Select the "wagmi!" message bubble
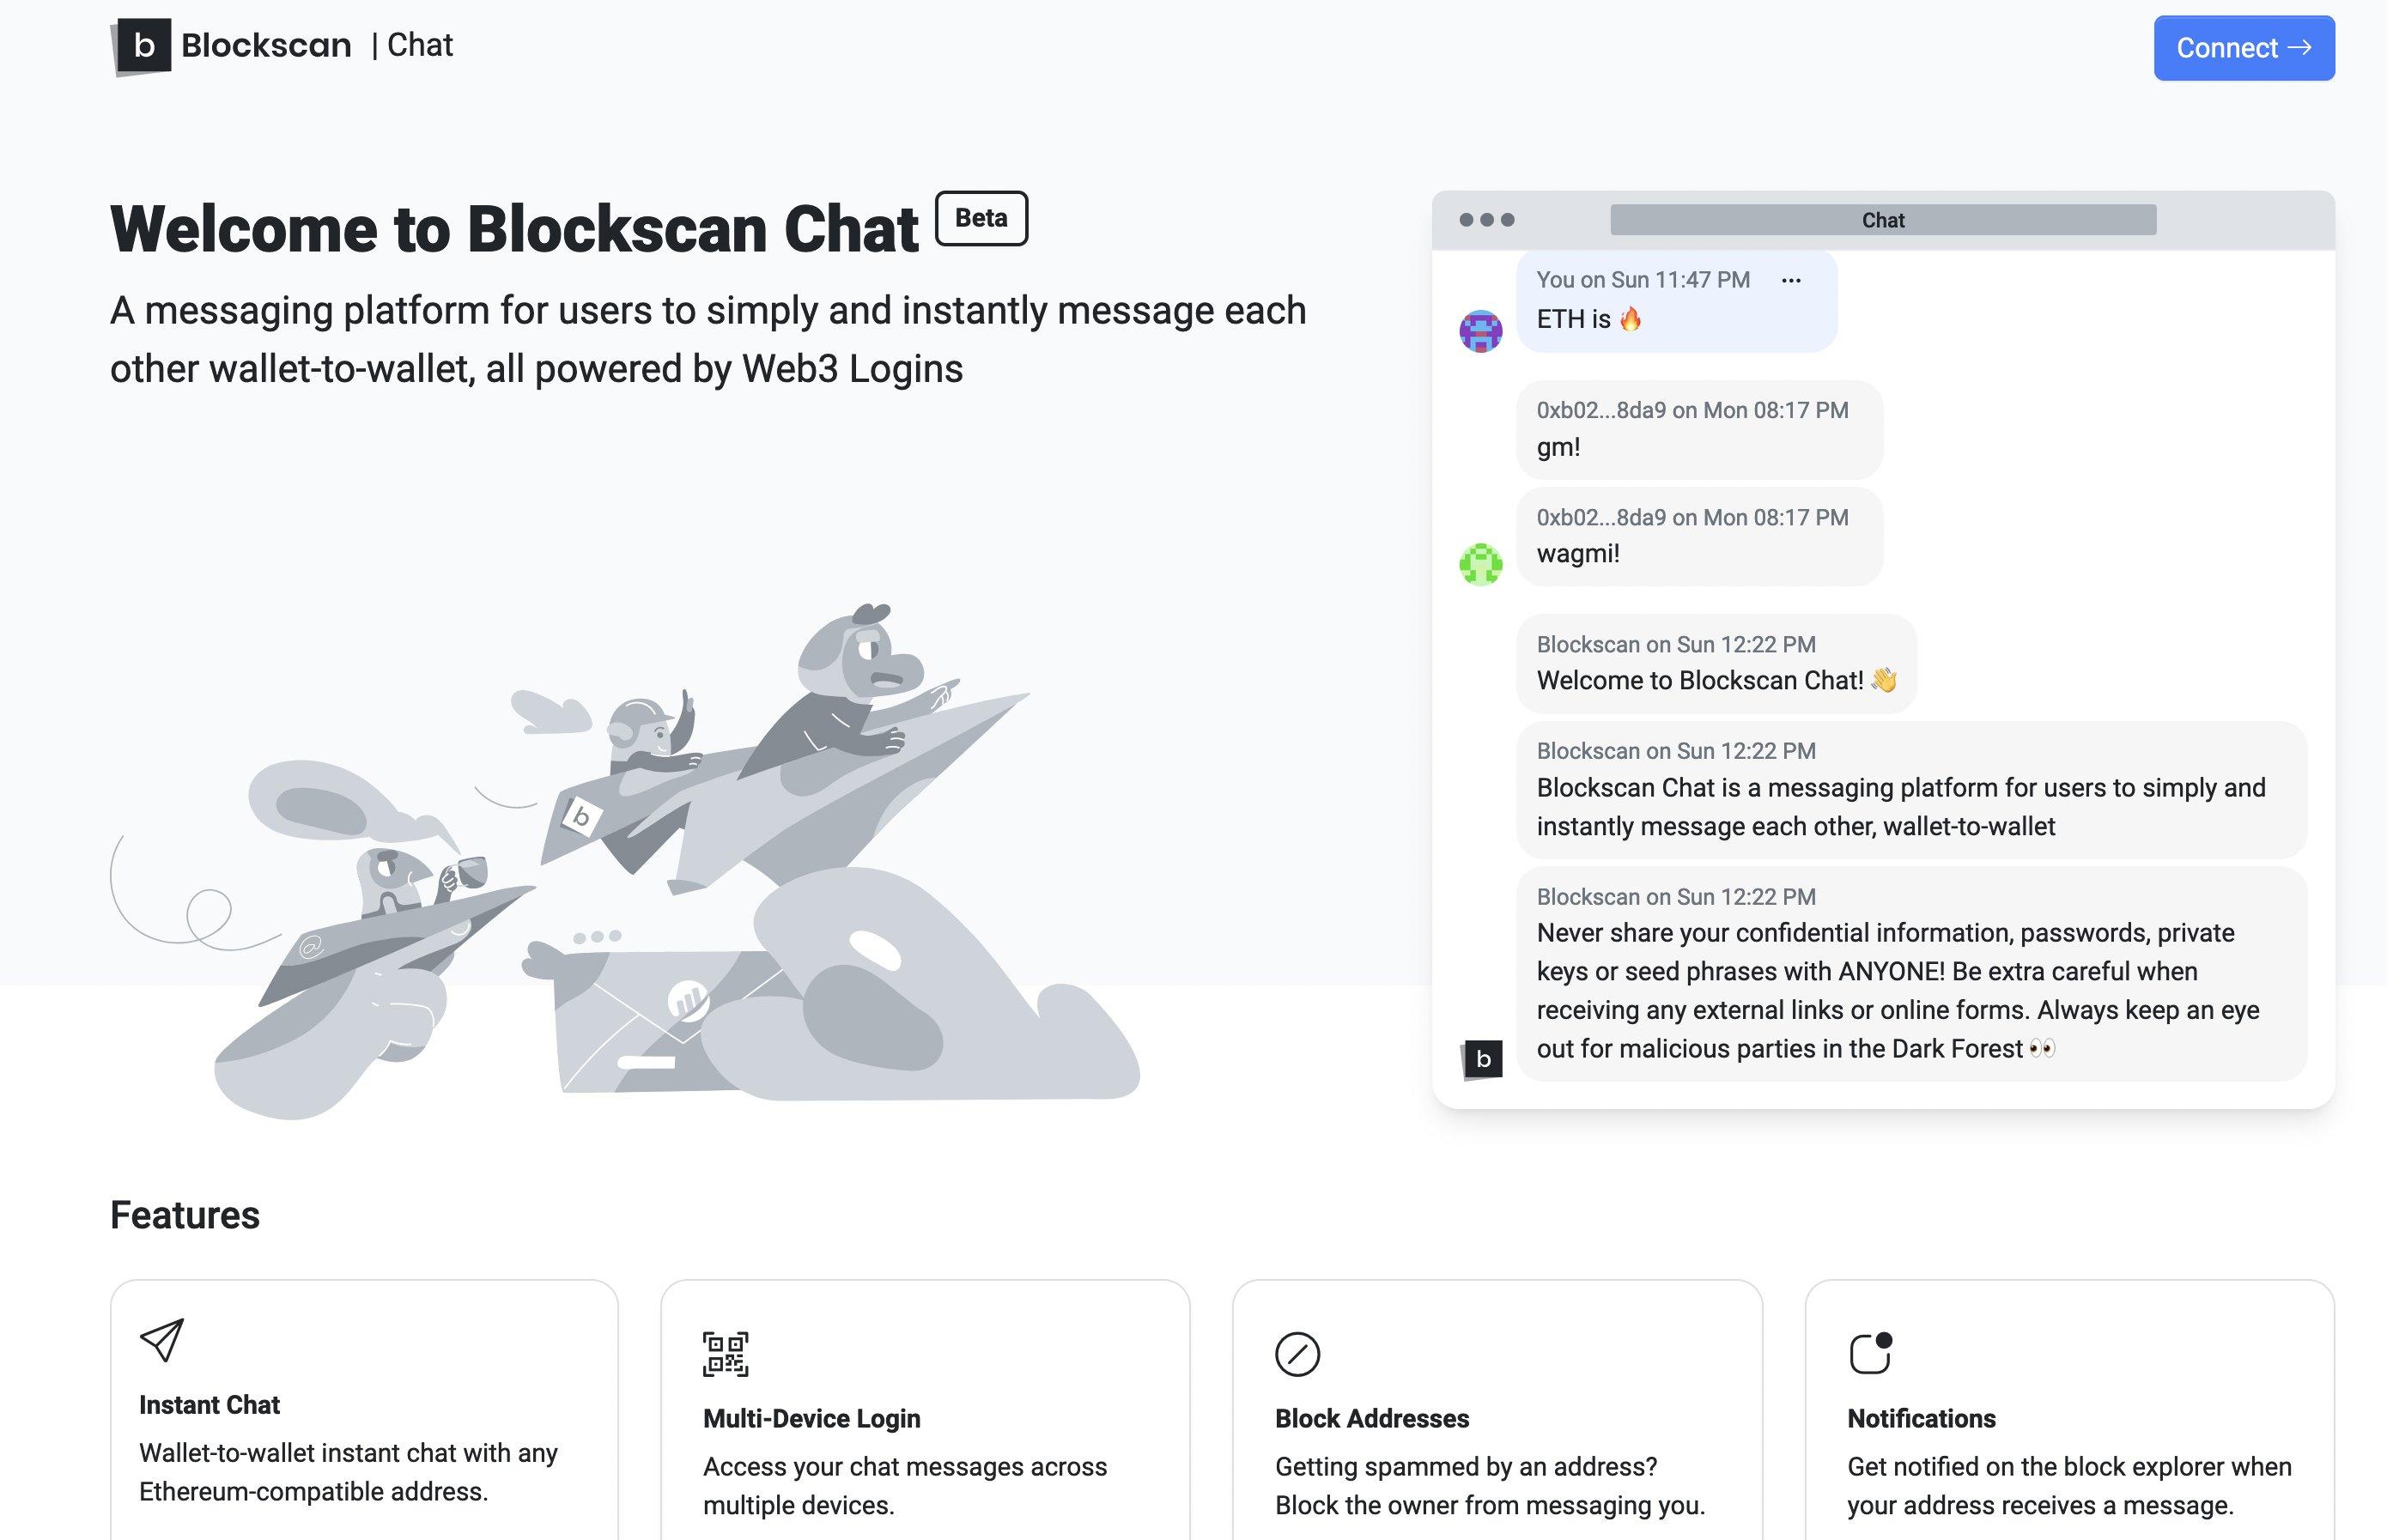Screen dimensions: 2387x1540 tap(1698, 537)
